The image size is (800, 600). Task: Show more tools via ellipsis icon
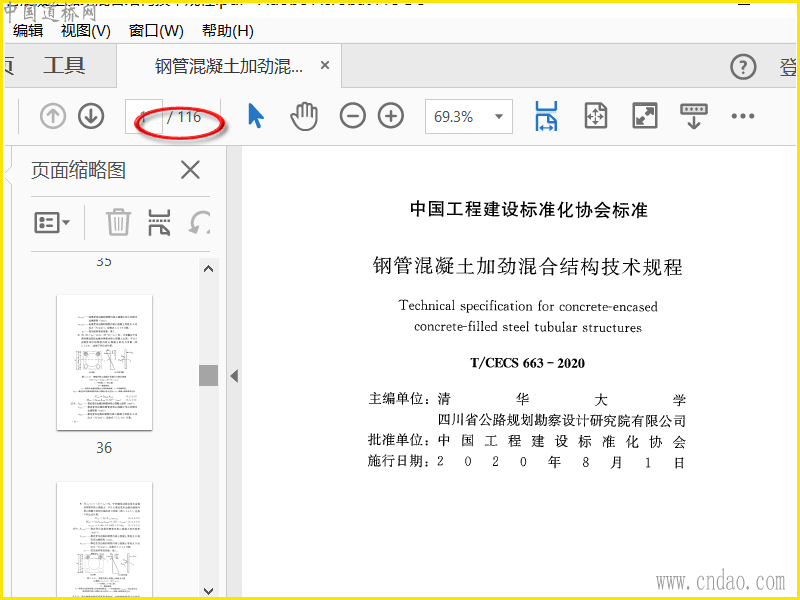click(x=742, y=116)
